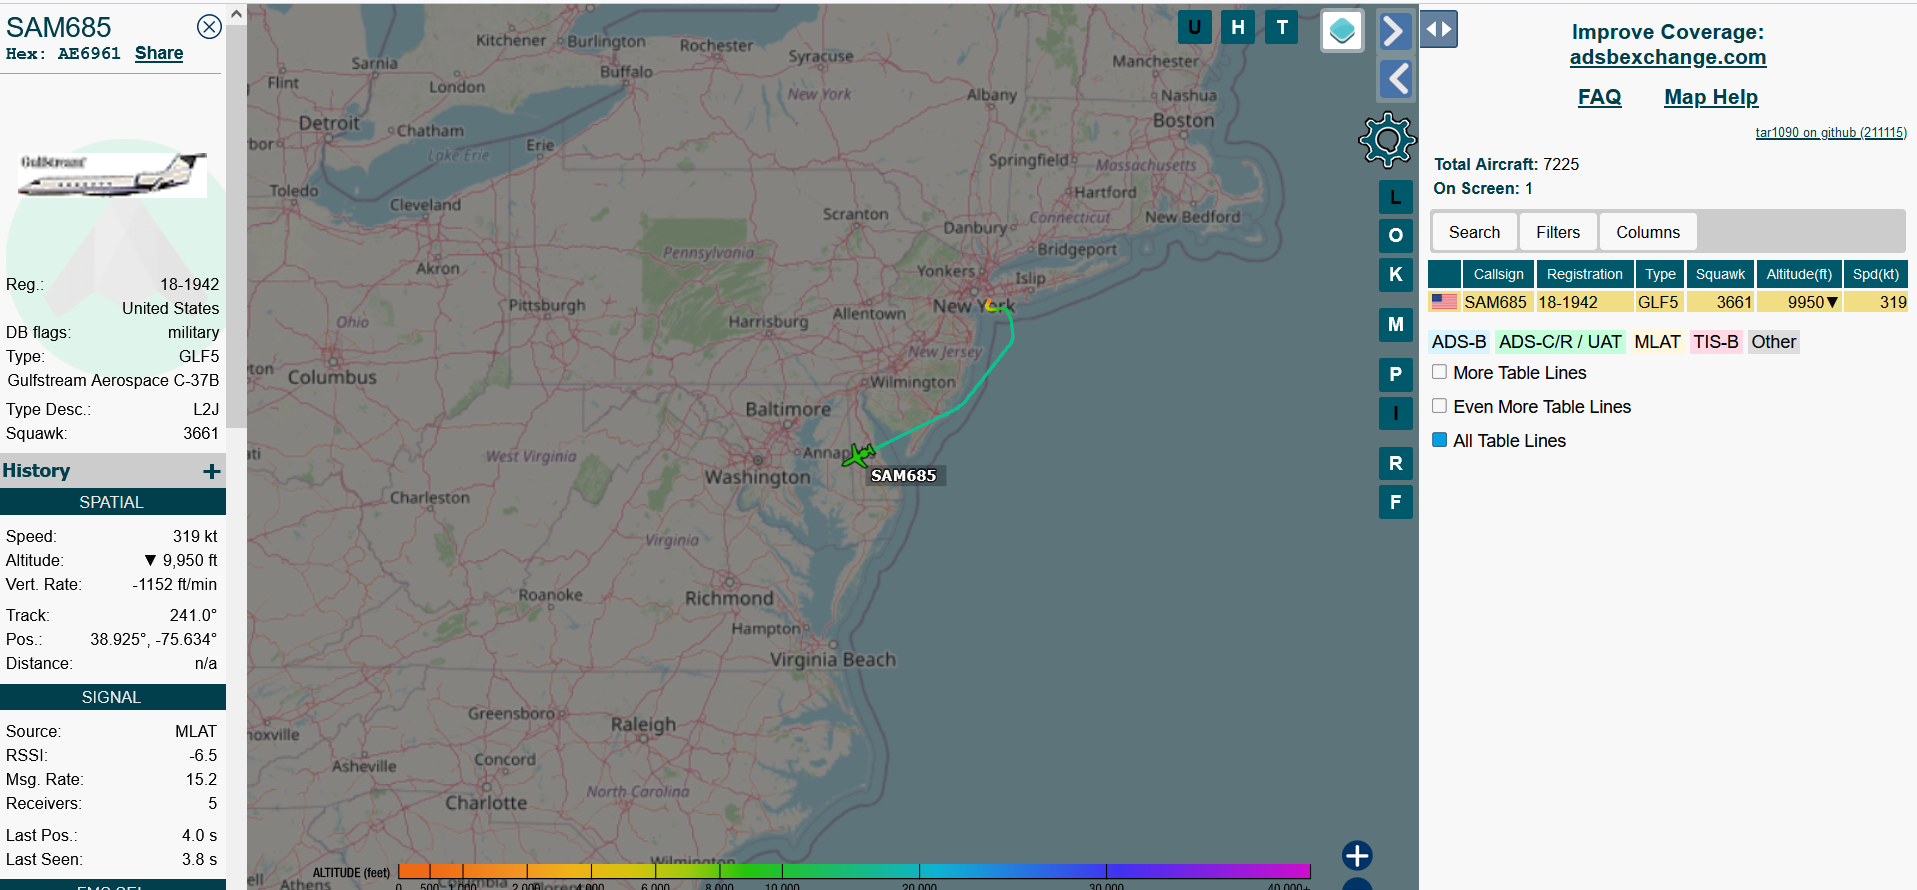Sort table by Spd(kt) column

pos(1875,274)
